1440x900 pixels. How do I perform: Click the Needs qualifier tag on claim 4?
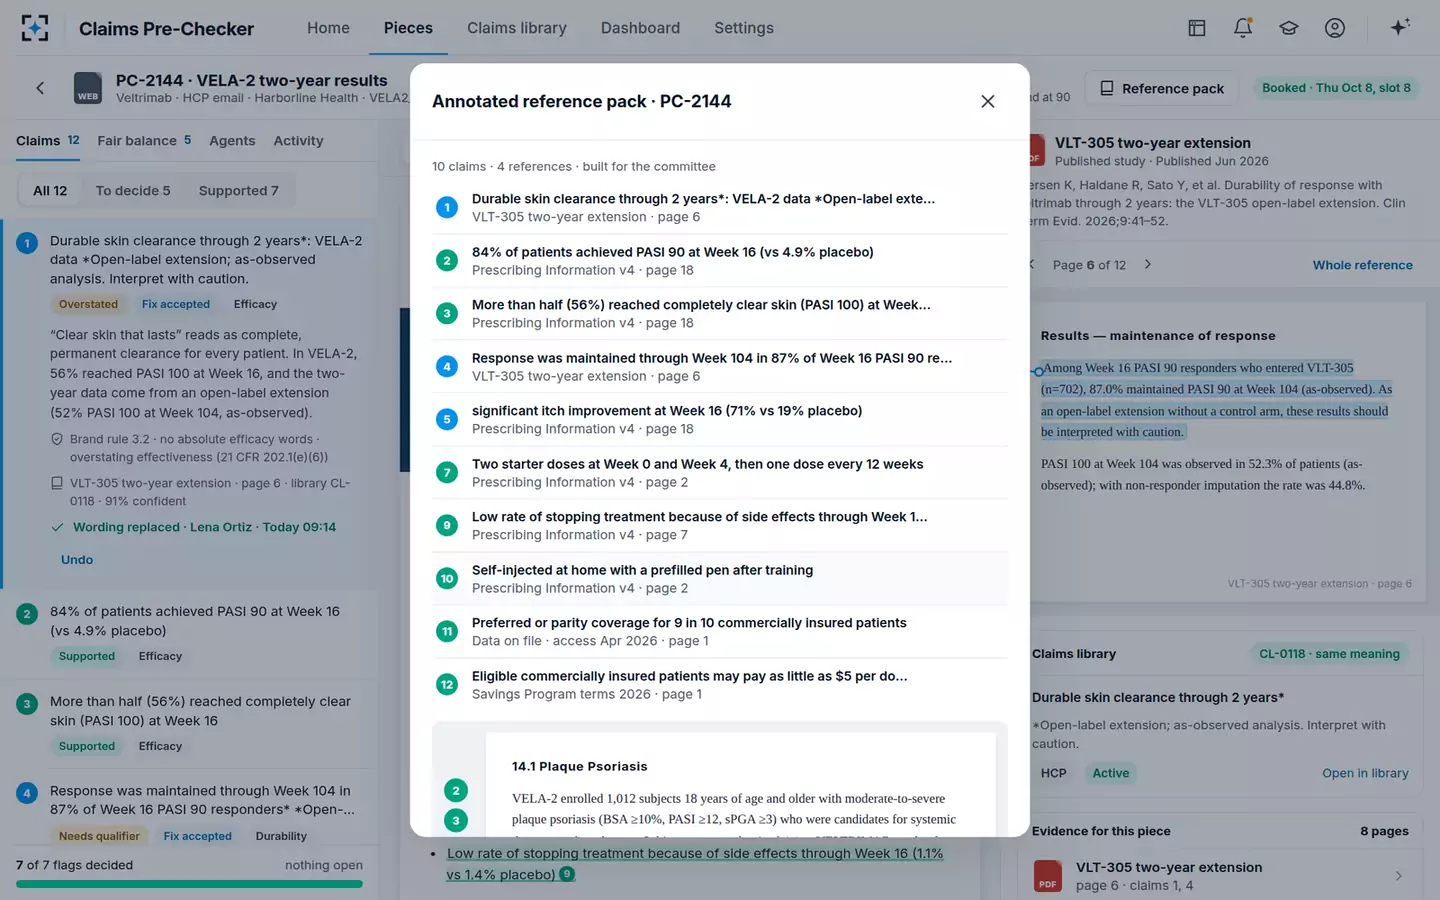click(x=99, y=836)
